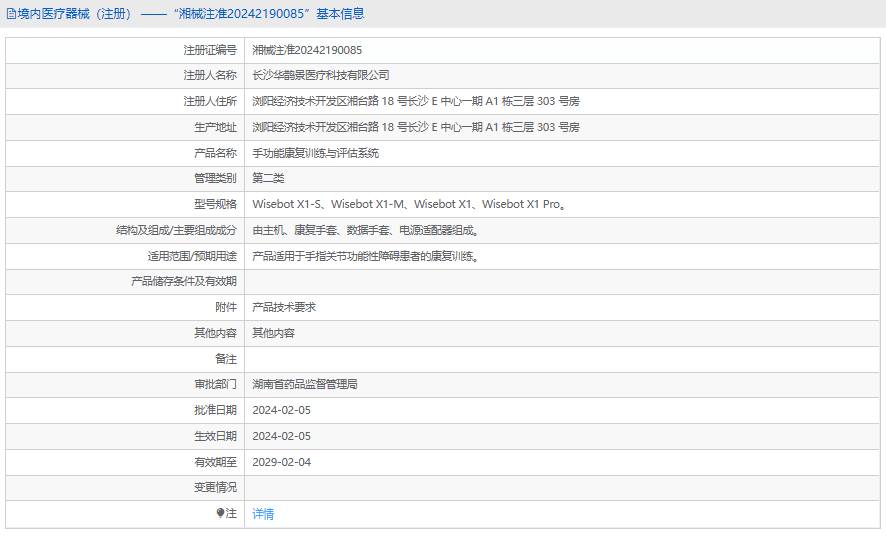The image size is (886, 536).
Task: Click the document icon in the page header
Action: coord(11,14)
